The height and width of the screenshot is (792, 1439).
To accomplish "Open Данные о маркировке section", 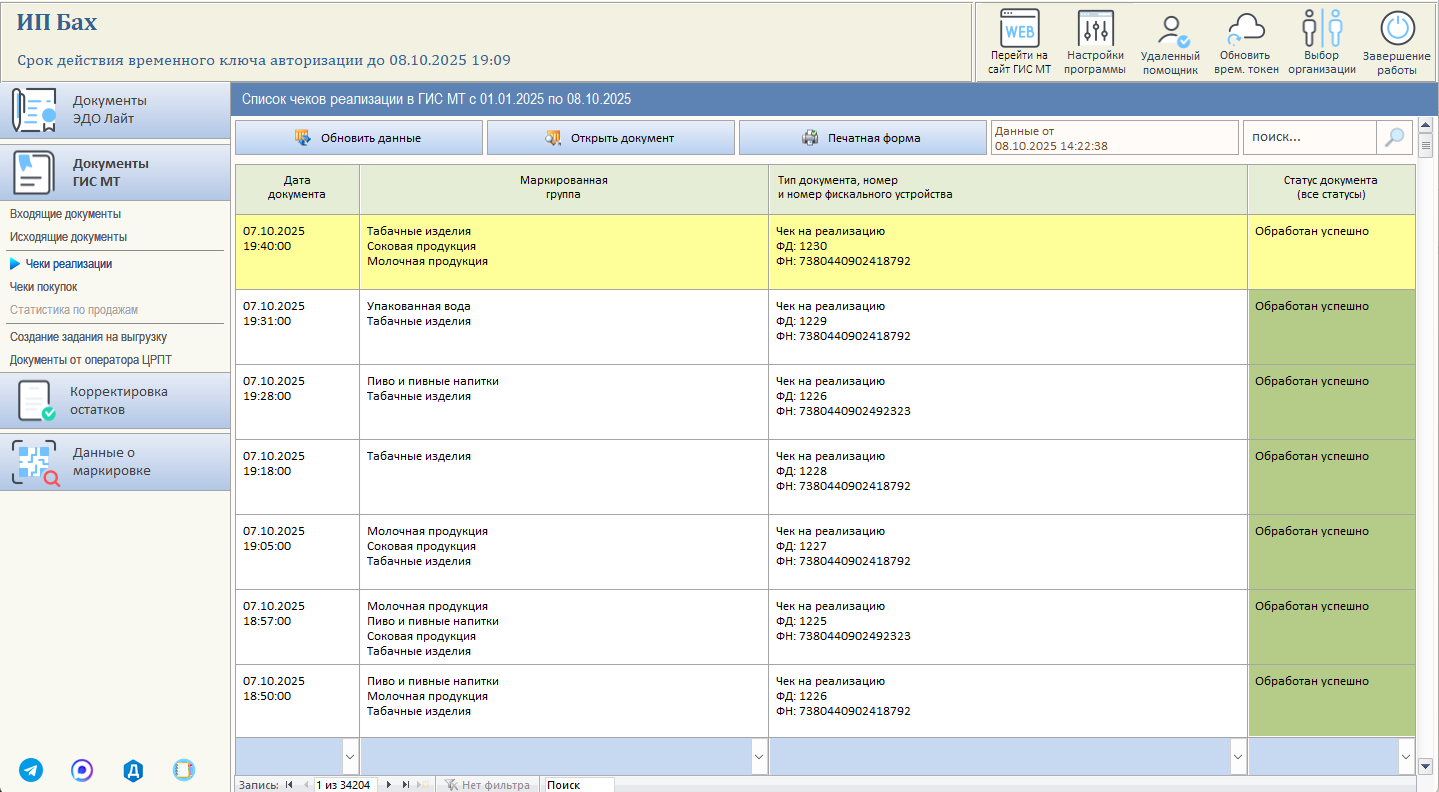I will click(x=115, y=462).
